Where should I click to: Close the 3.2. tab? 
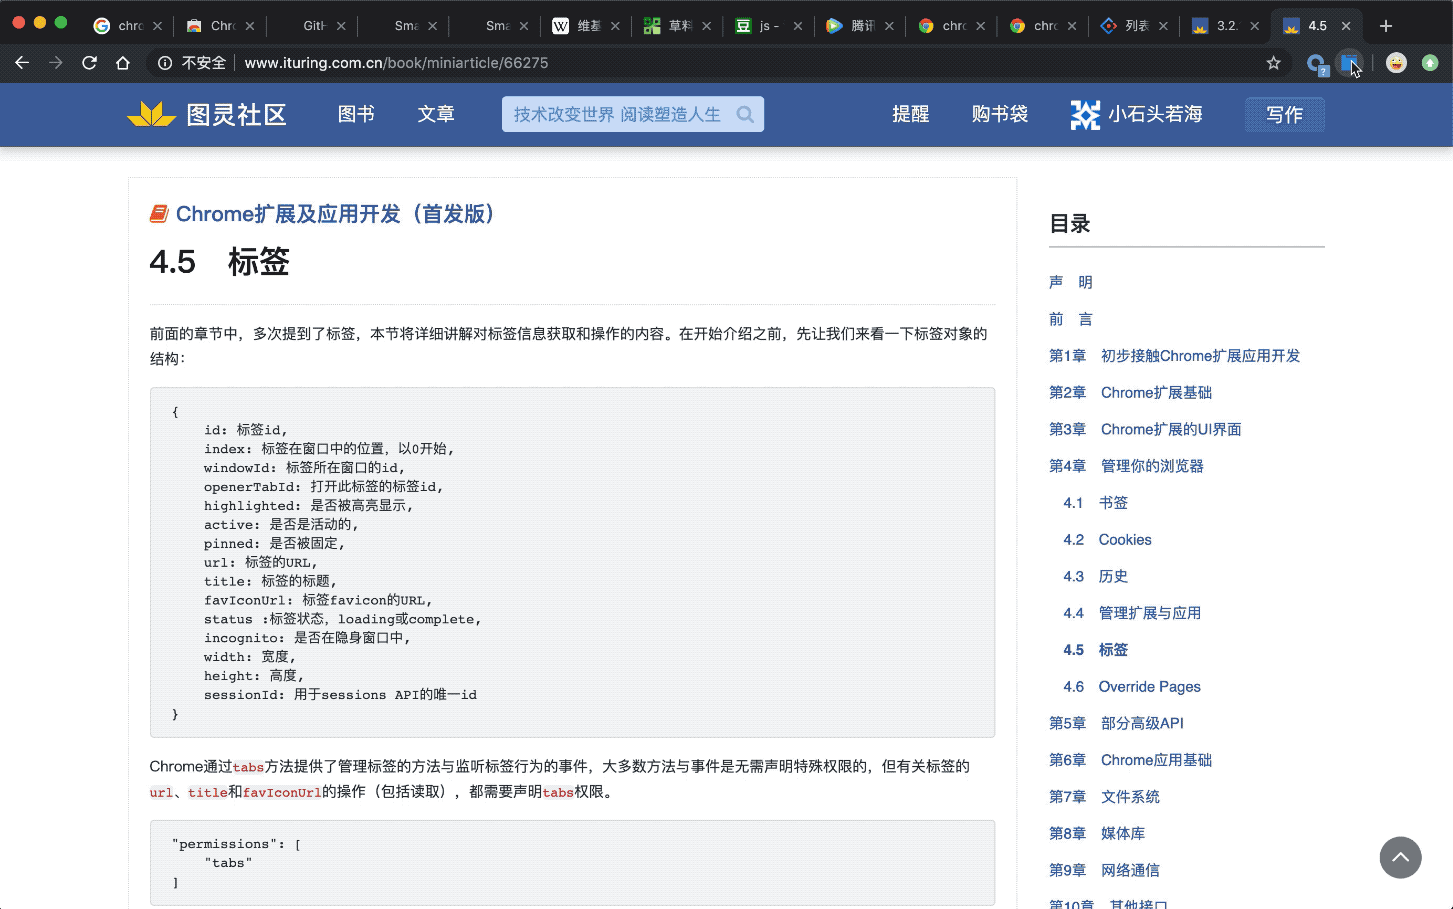click(x=1254, y=26)
